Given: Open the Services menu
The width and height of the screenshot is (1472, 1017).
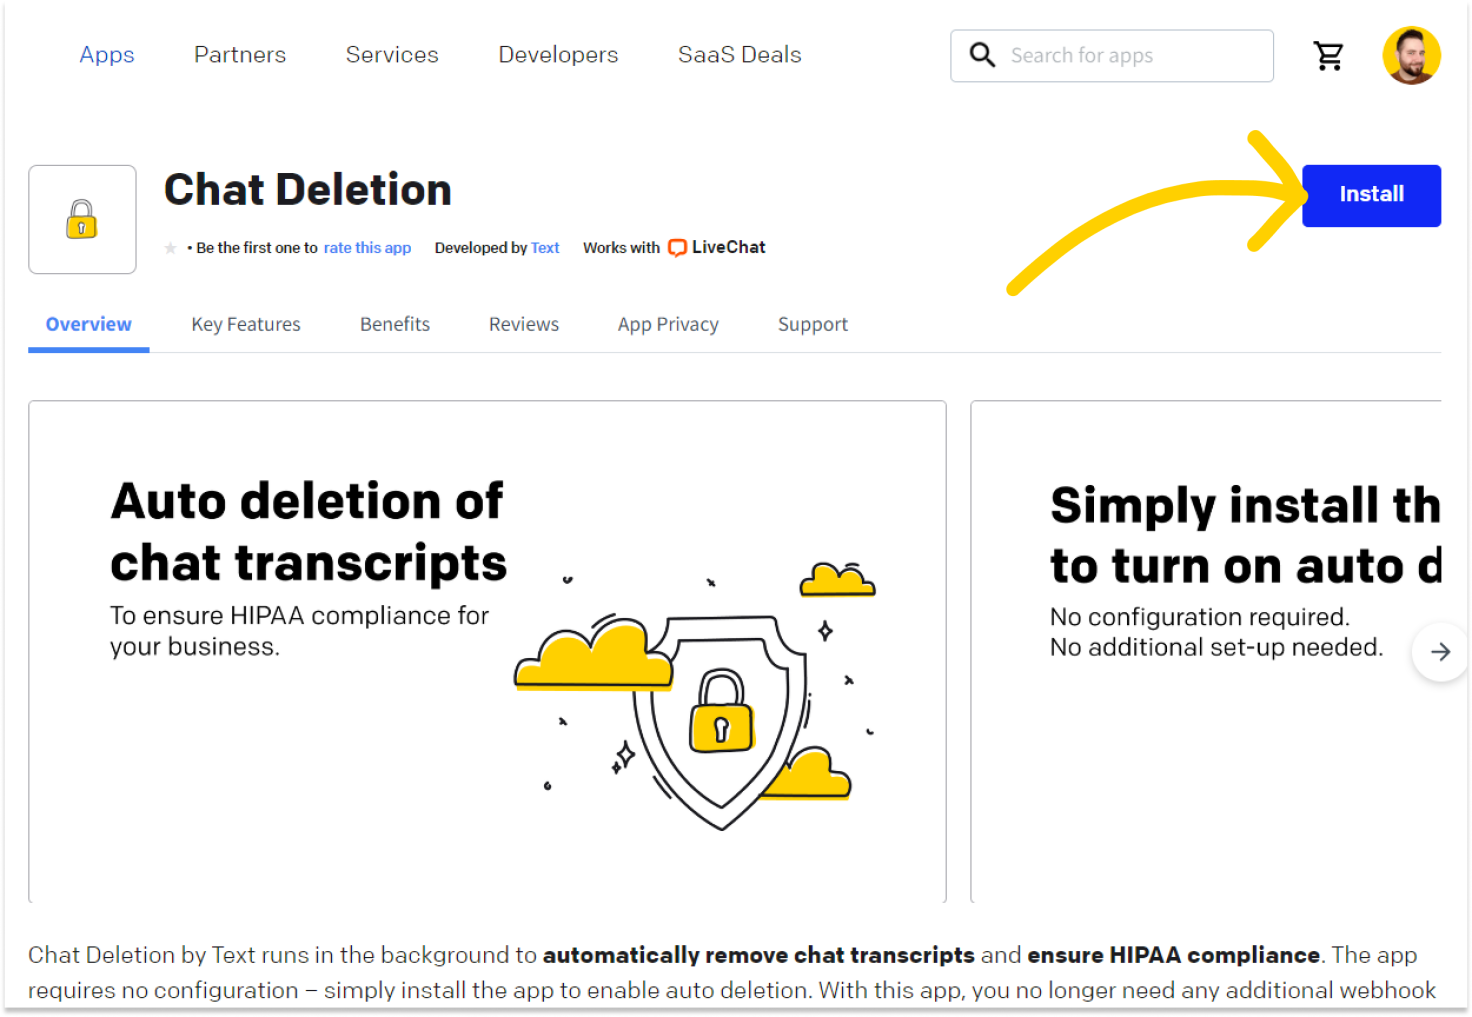Looking at the screenshot, I should pos(392,55).
